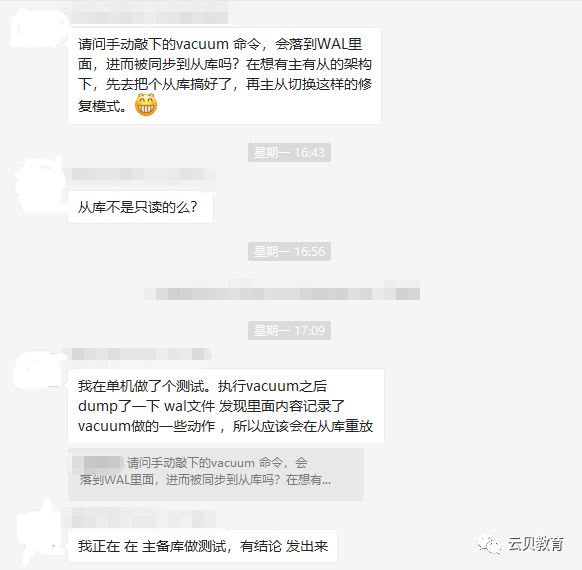This screenshot has width=582, height=570.
Task: Click avatar of the 单机测试 message sender
Action: [x=36, y=370]
